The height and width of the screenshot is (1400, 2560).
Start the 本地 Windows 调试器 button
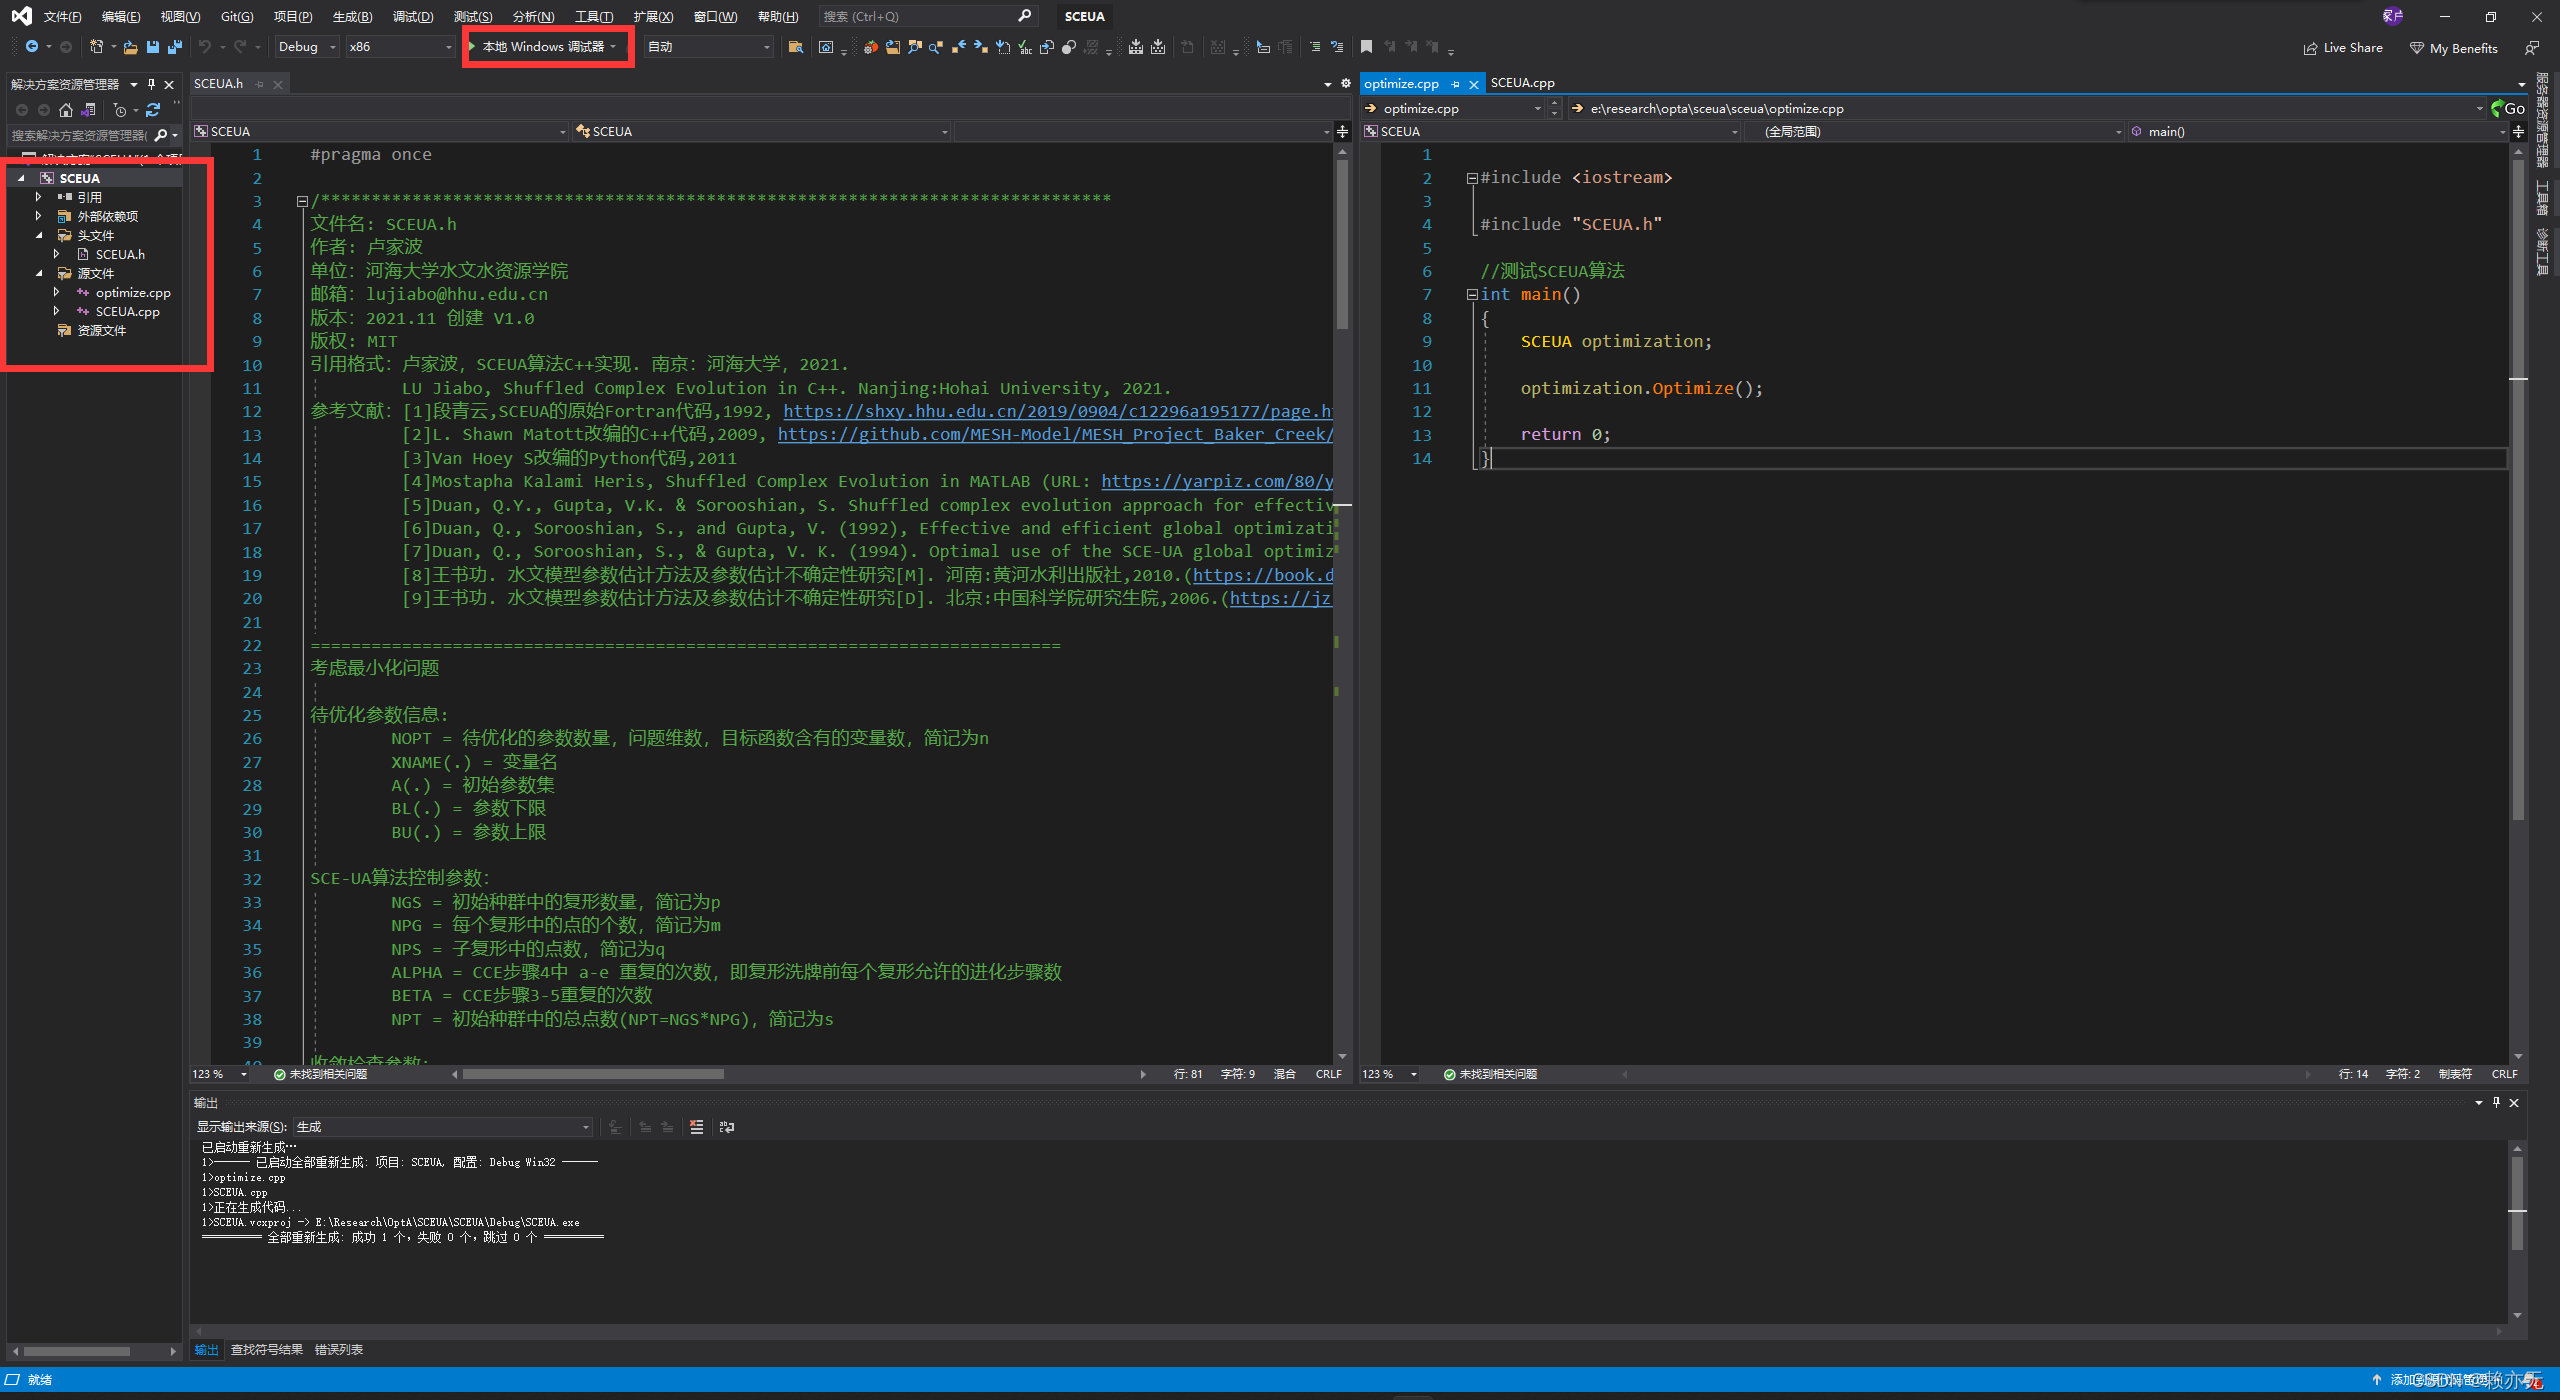pos(543,47)
